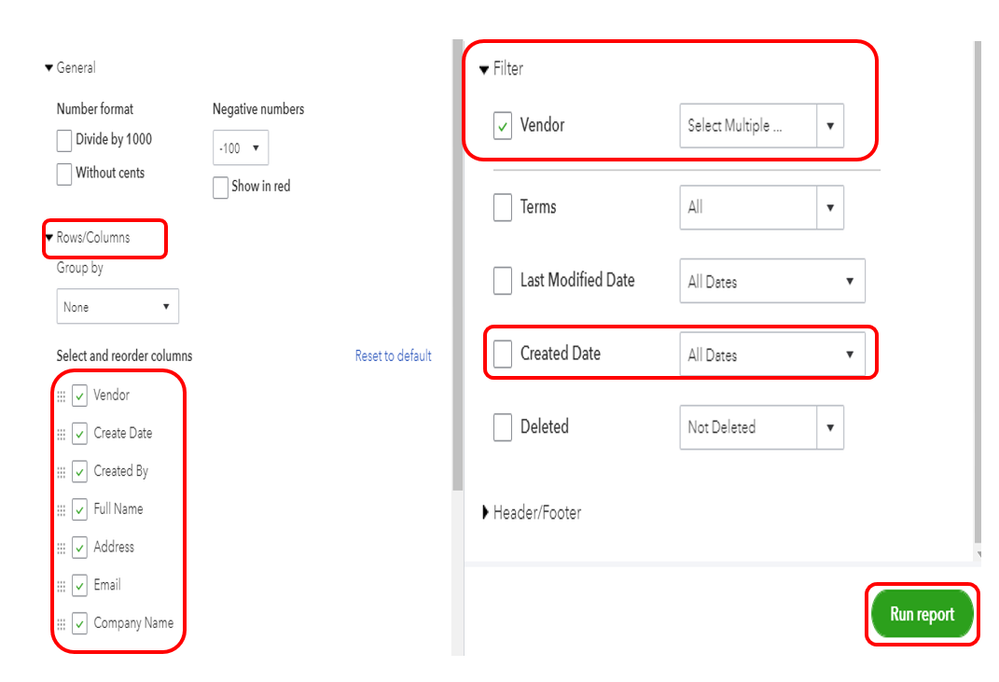Collapse the Rows/Columns section
The height and width of the screenshot is (682, 999).
(x=49, y=238)
